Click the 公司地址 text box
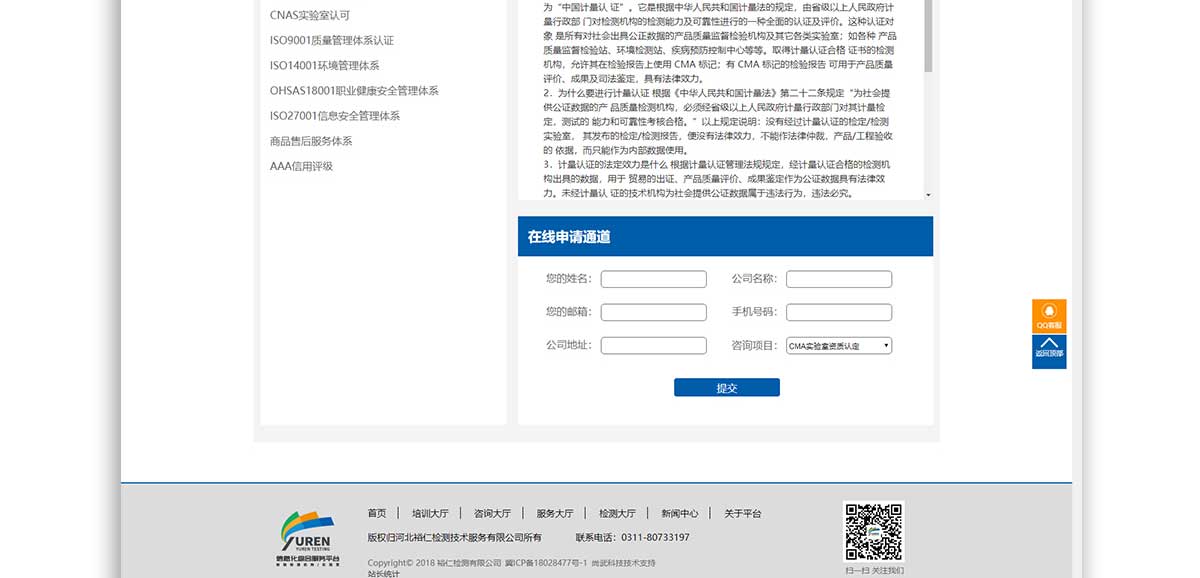This screenshot has width=1200, height=578. point(653,346)
